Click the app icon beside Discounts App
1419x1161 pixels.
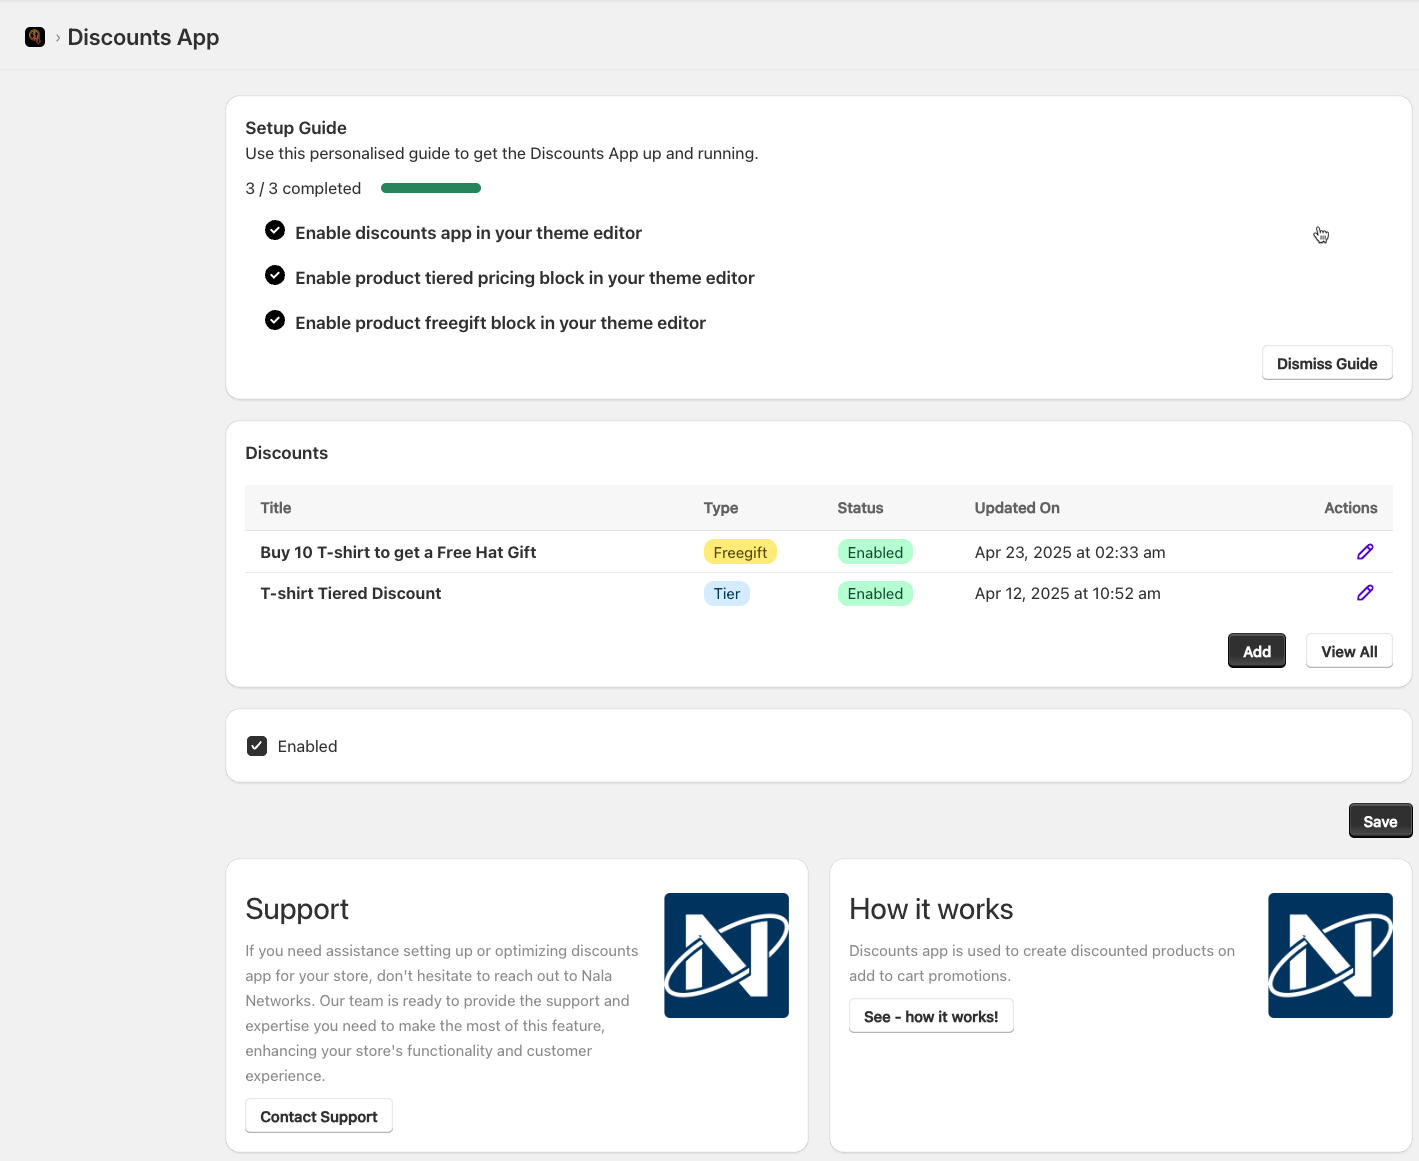click(35, 37)
